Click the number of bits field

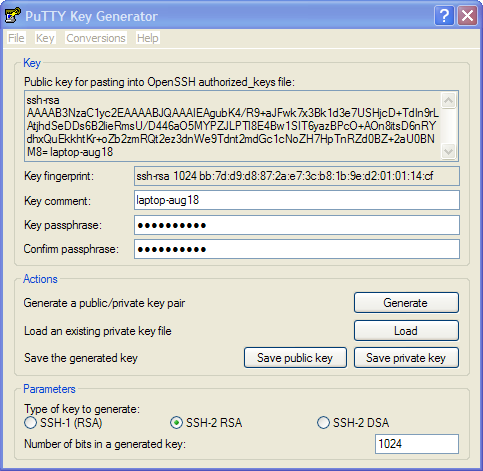pyautogui.click(x=417, y=444)
